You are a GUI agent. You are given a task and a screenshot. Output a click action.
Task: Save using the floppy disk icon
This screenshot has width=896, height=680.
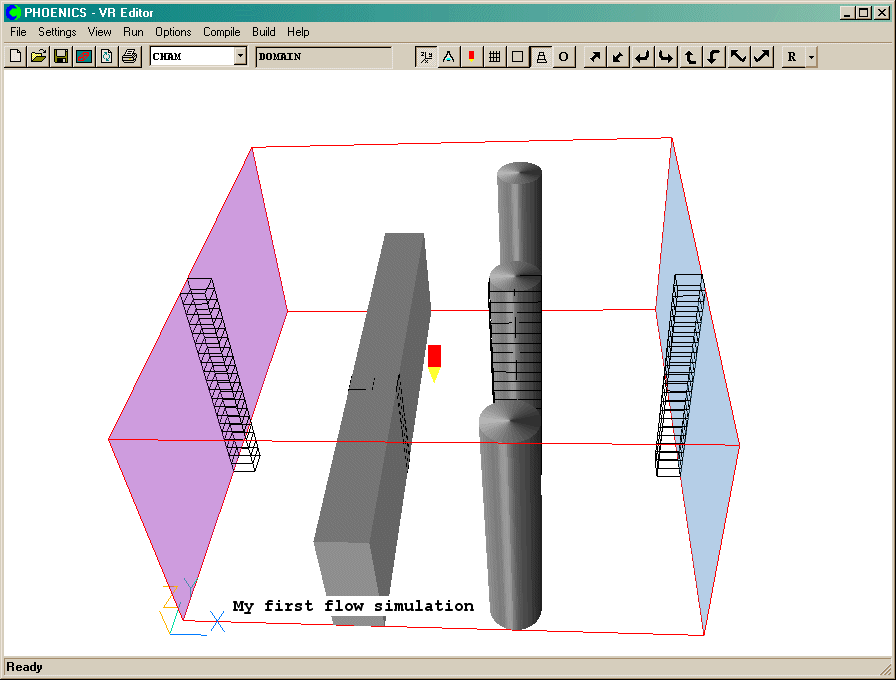(x=61, y=57)
